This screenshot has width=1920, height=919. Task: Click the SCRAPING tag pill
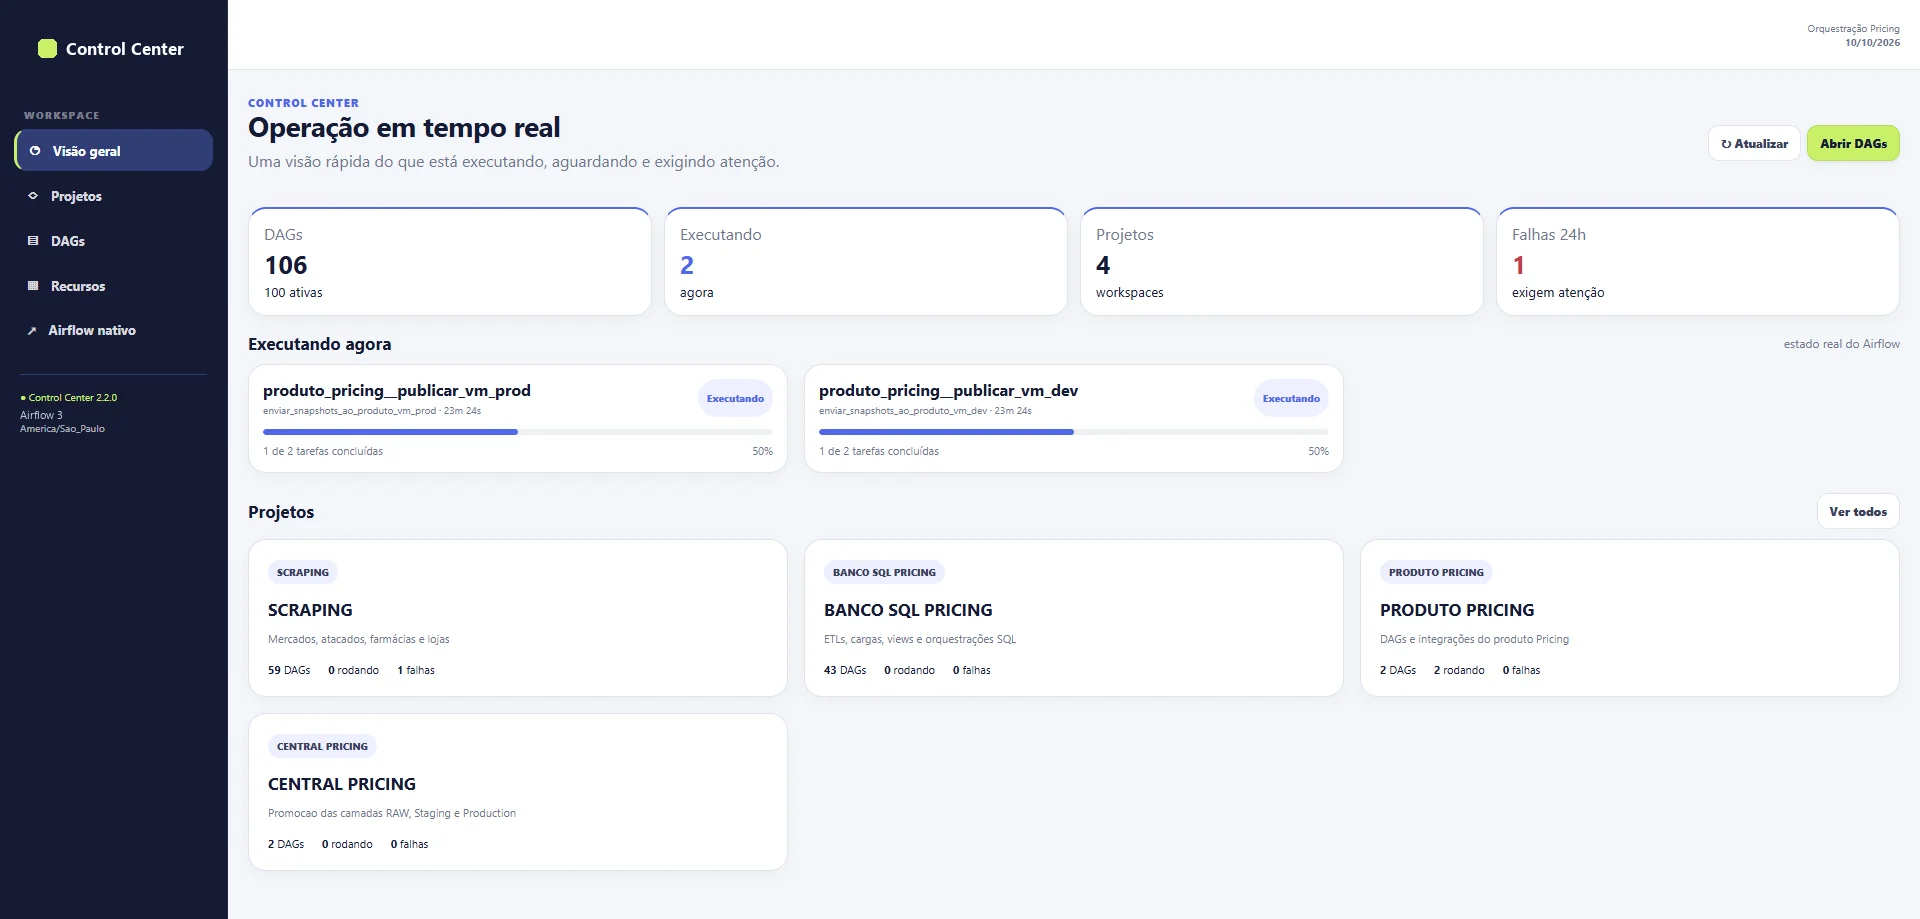pyautogui.click(x=303, y=573)
